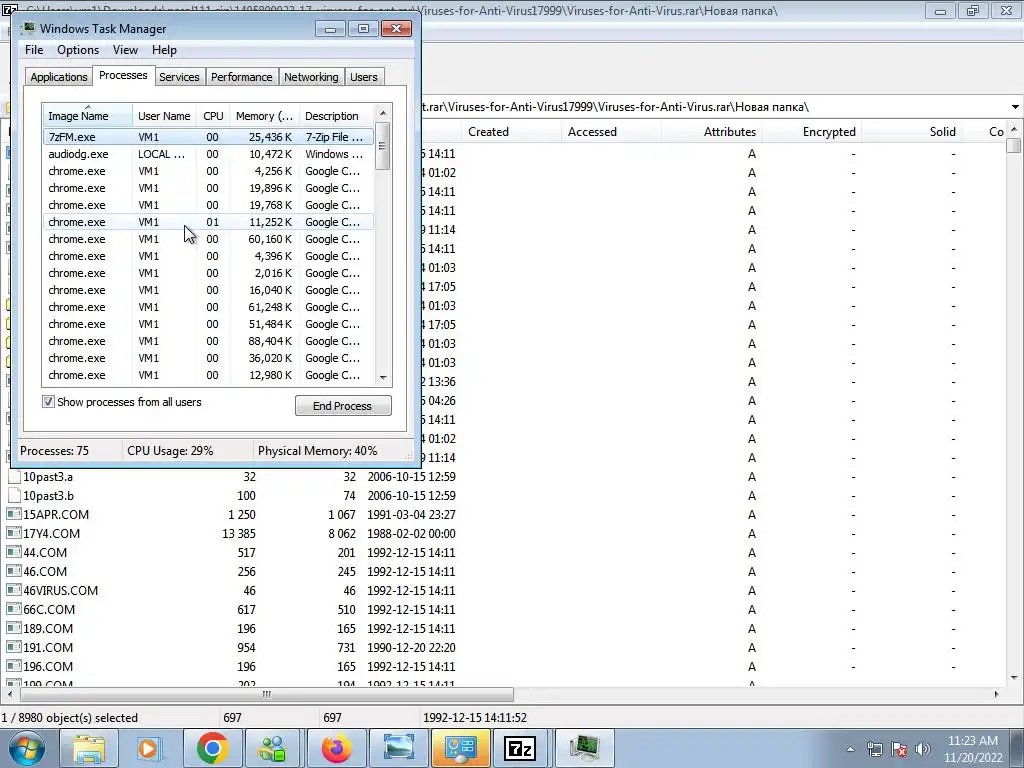Open the File menu in Task Manager
This screenshot has height=768, width=1024.
click(x=34, y=50)
